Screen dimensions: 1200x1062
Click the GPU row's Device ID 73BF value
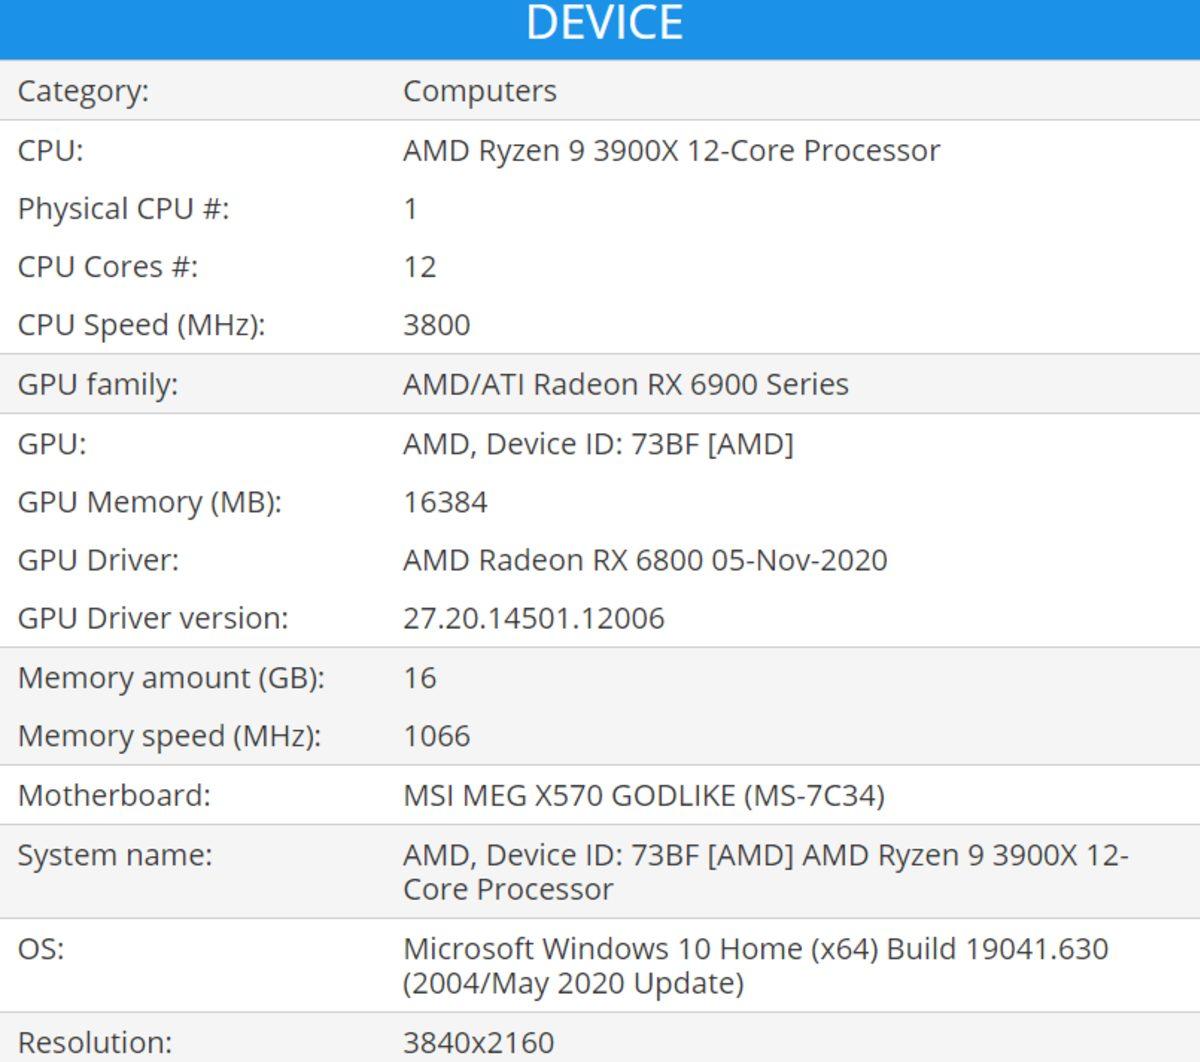[x=598, y=444]
